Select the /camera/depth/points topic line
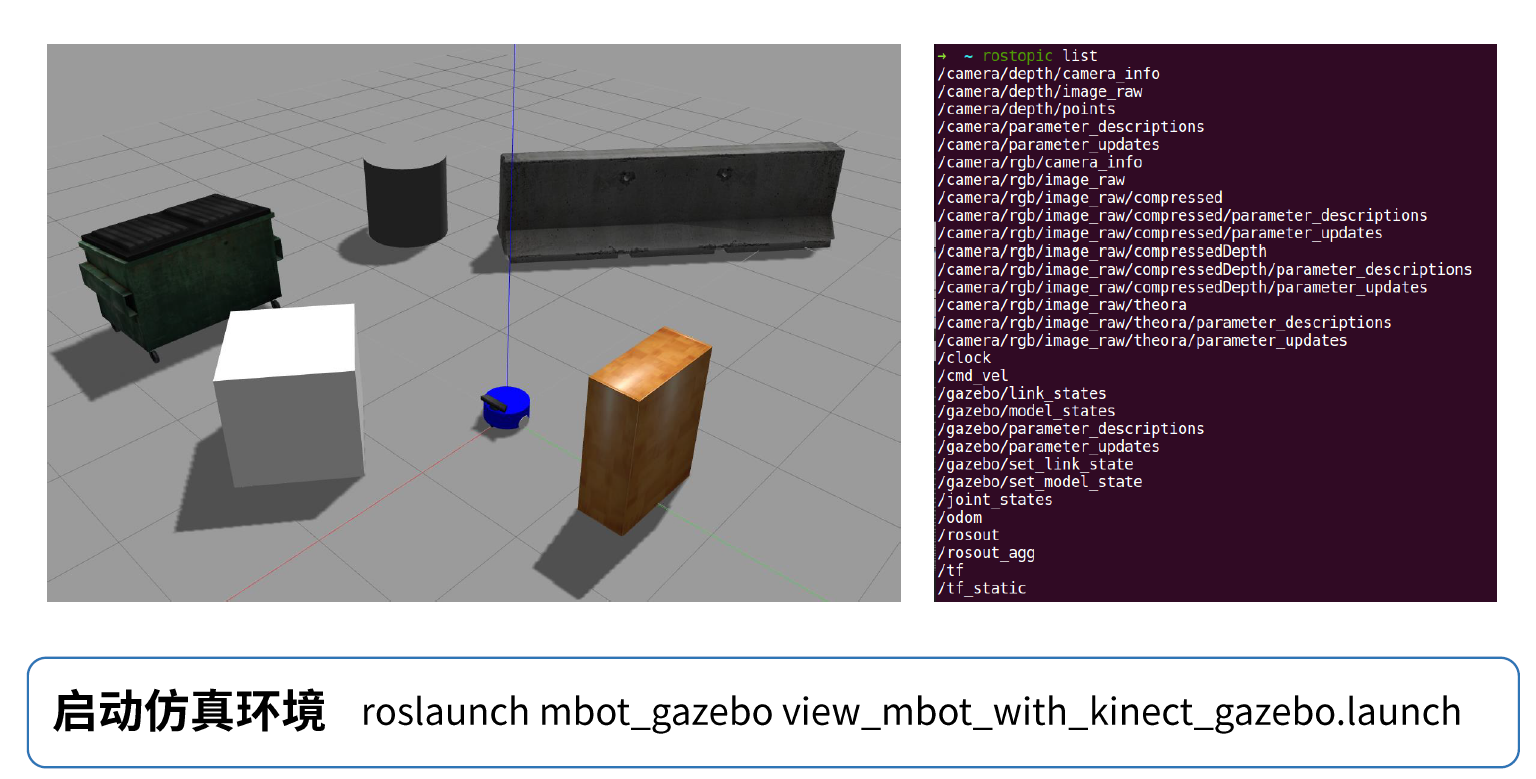The width and height of the screenshot is (1536, 779). pyautogui.click(x=1026, y=109)
